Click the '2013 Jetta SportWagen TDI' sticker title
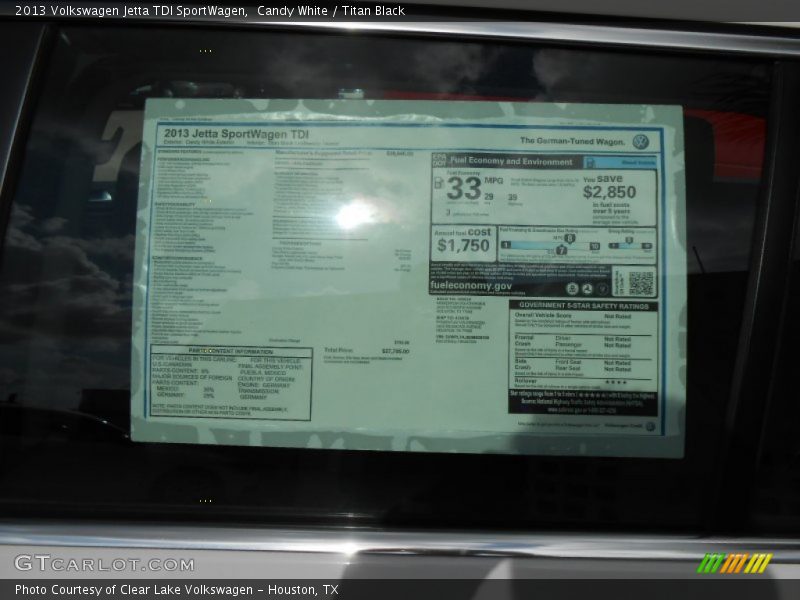This screenshot has height=600, width=800. tap(236, 134)
